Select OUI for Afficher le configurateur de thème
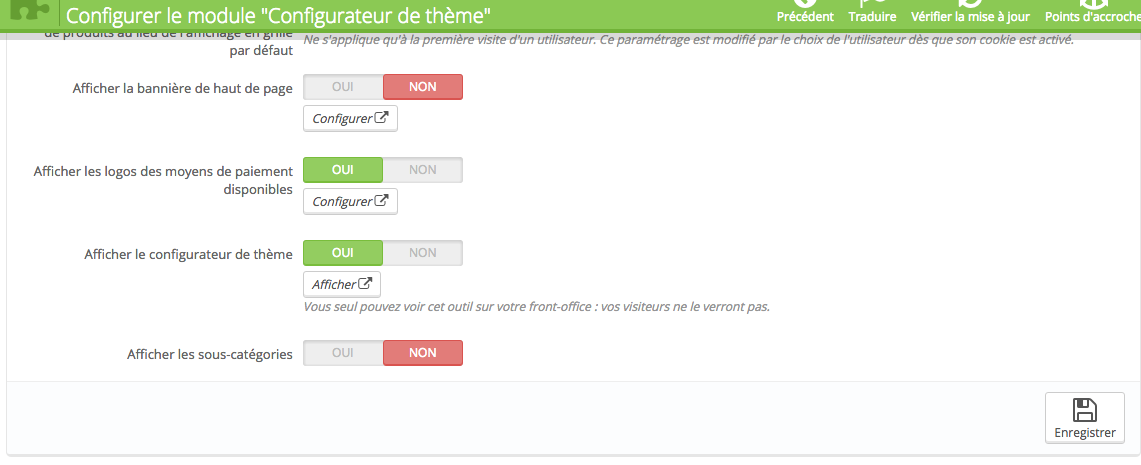1141x465 pixels. [x=343, y=253]
